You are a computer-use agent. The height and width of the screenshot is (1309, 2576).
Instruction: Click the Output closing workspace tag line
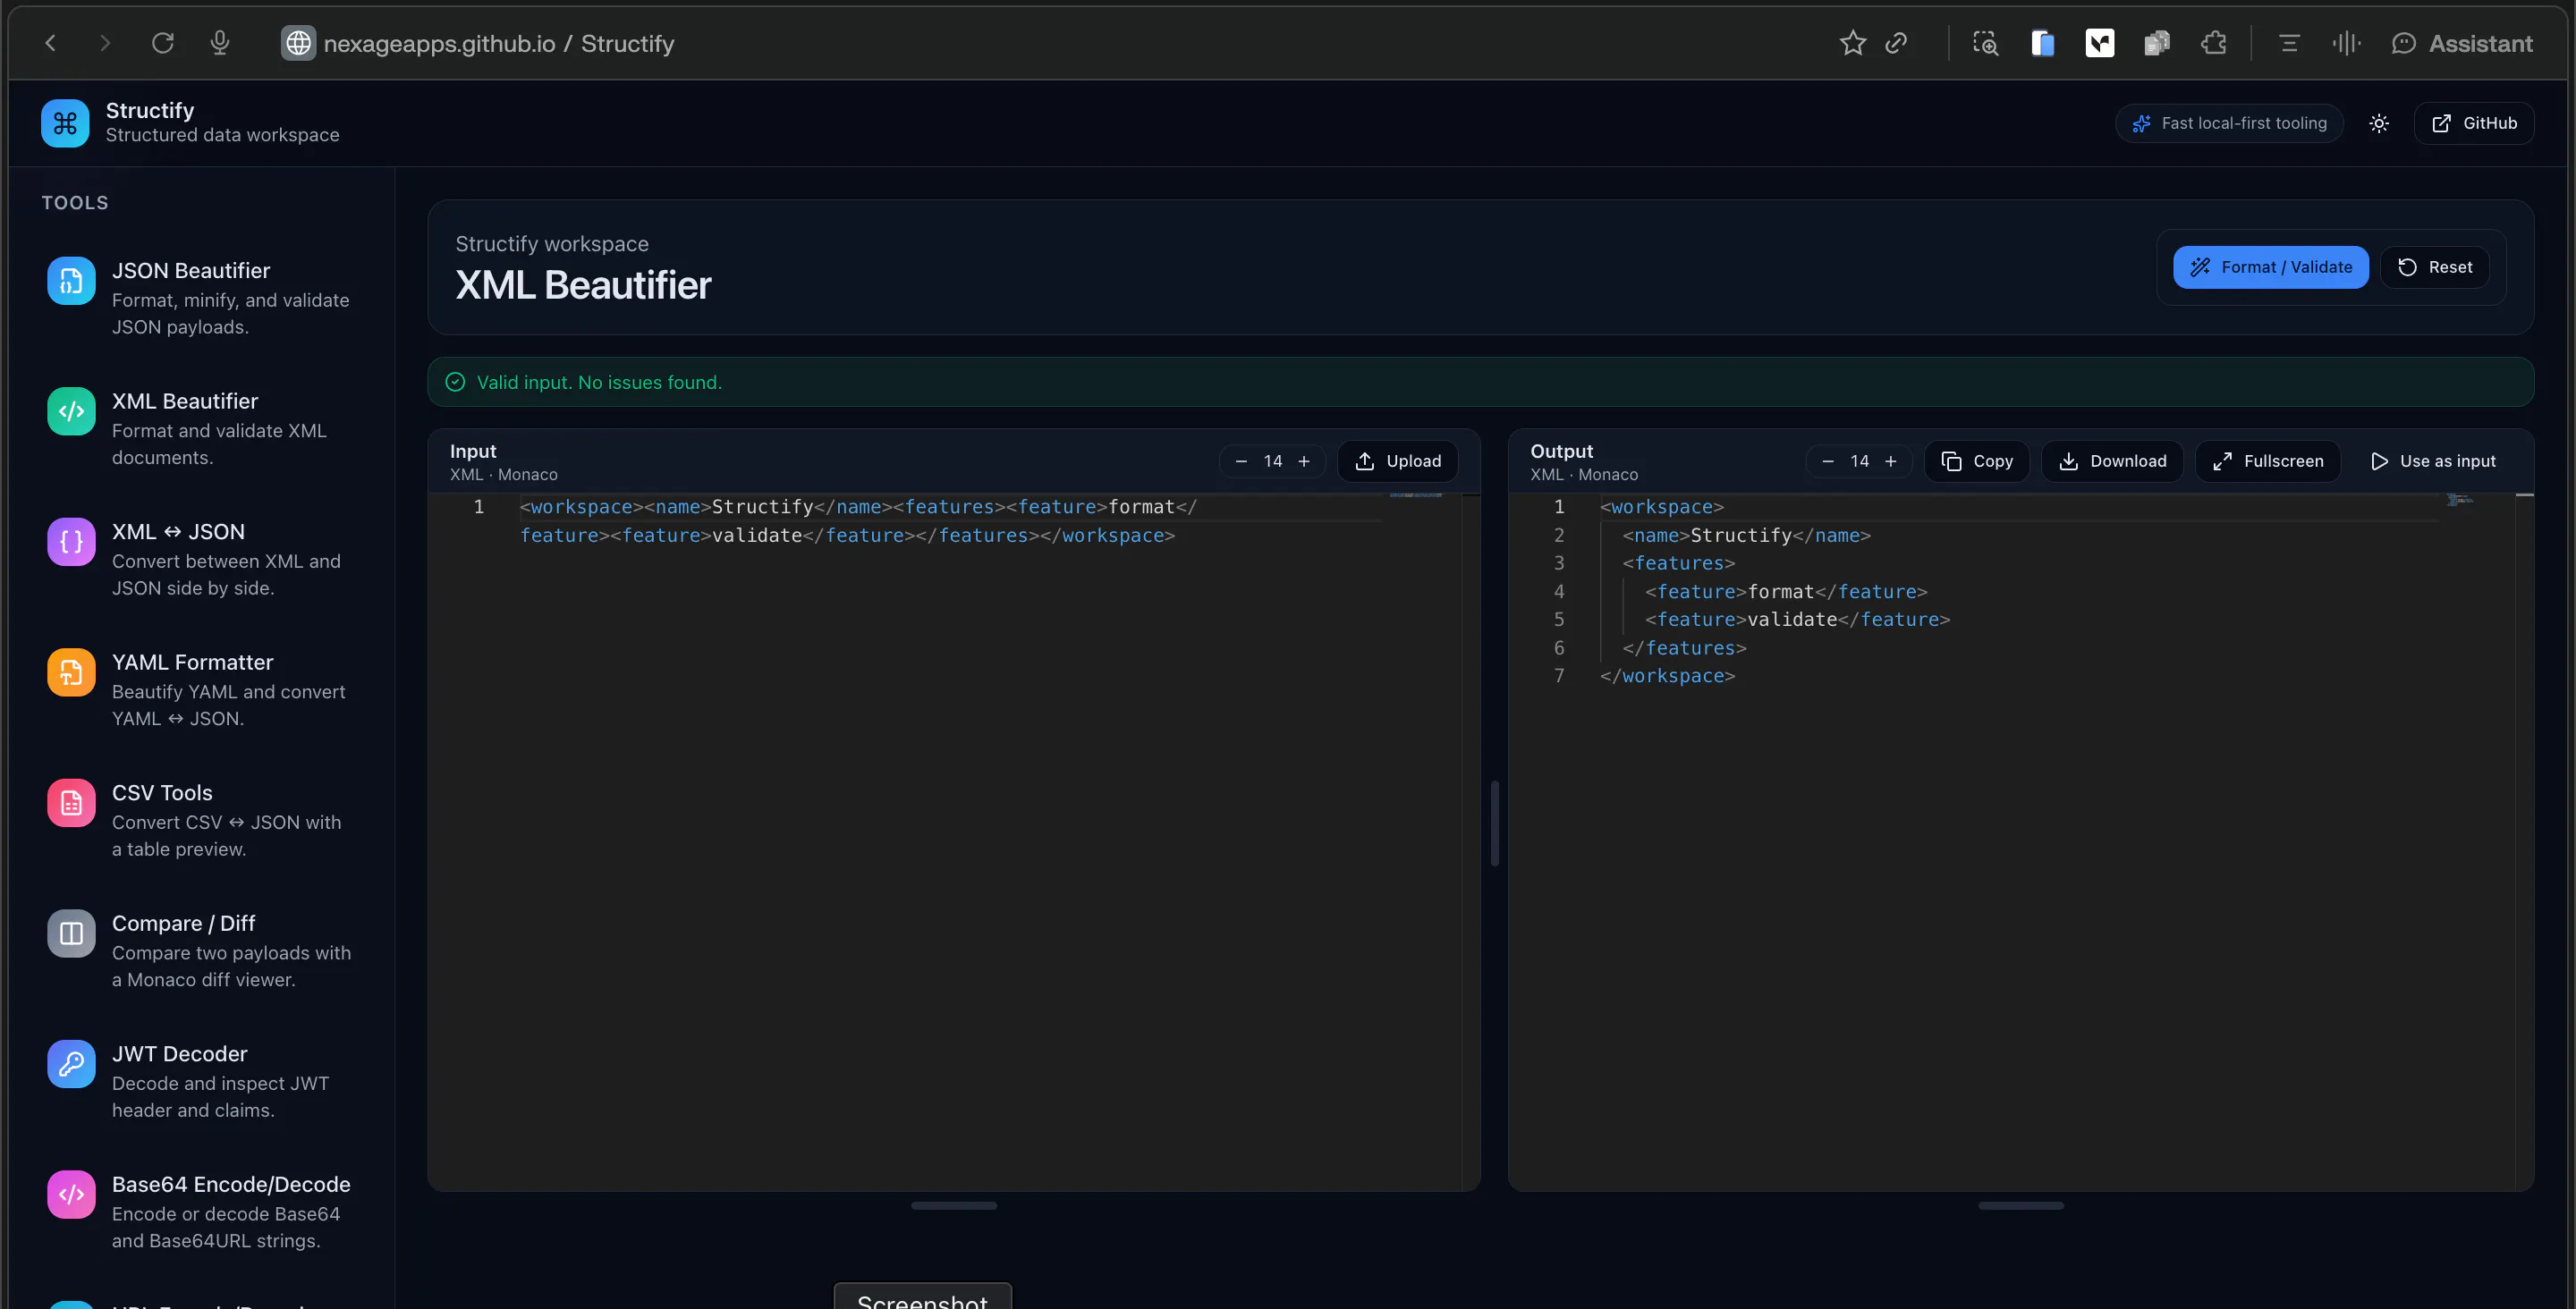[x=1667, y=676]
